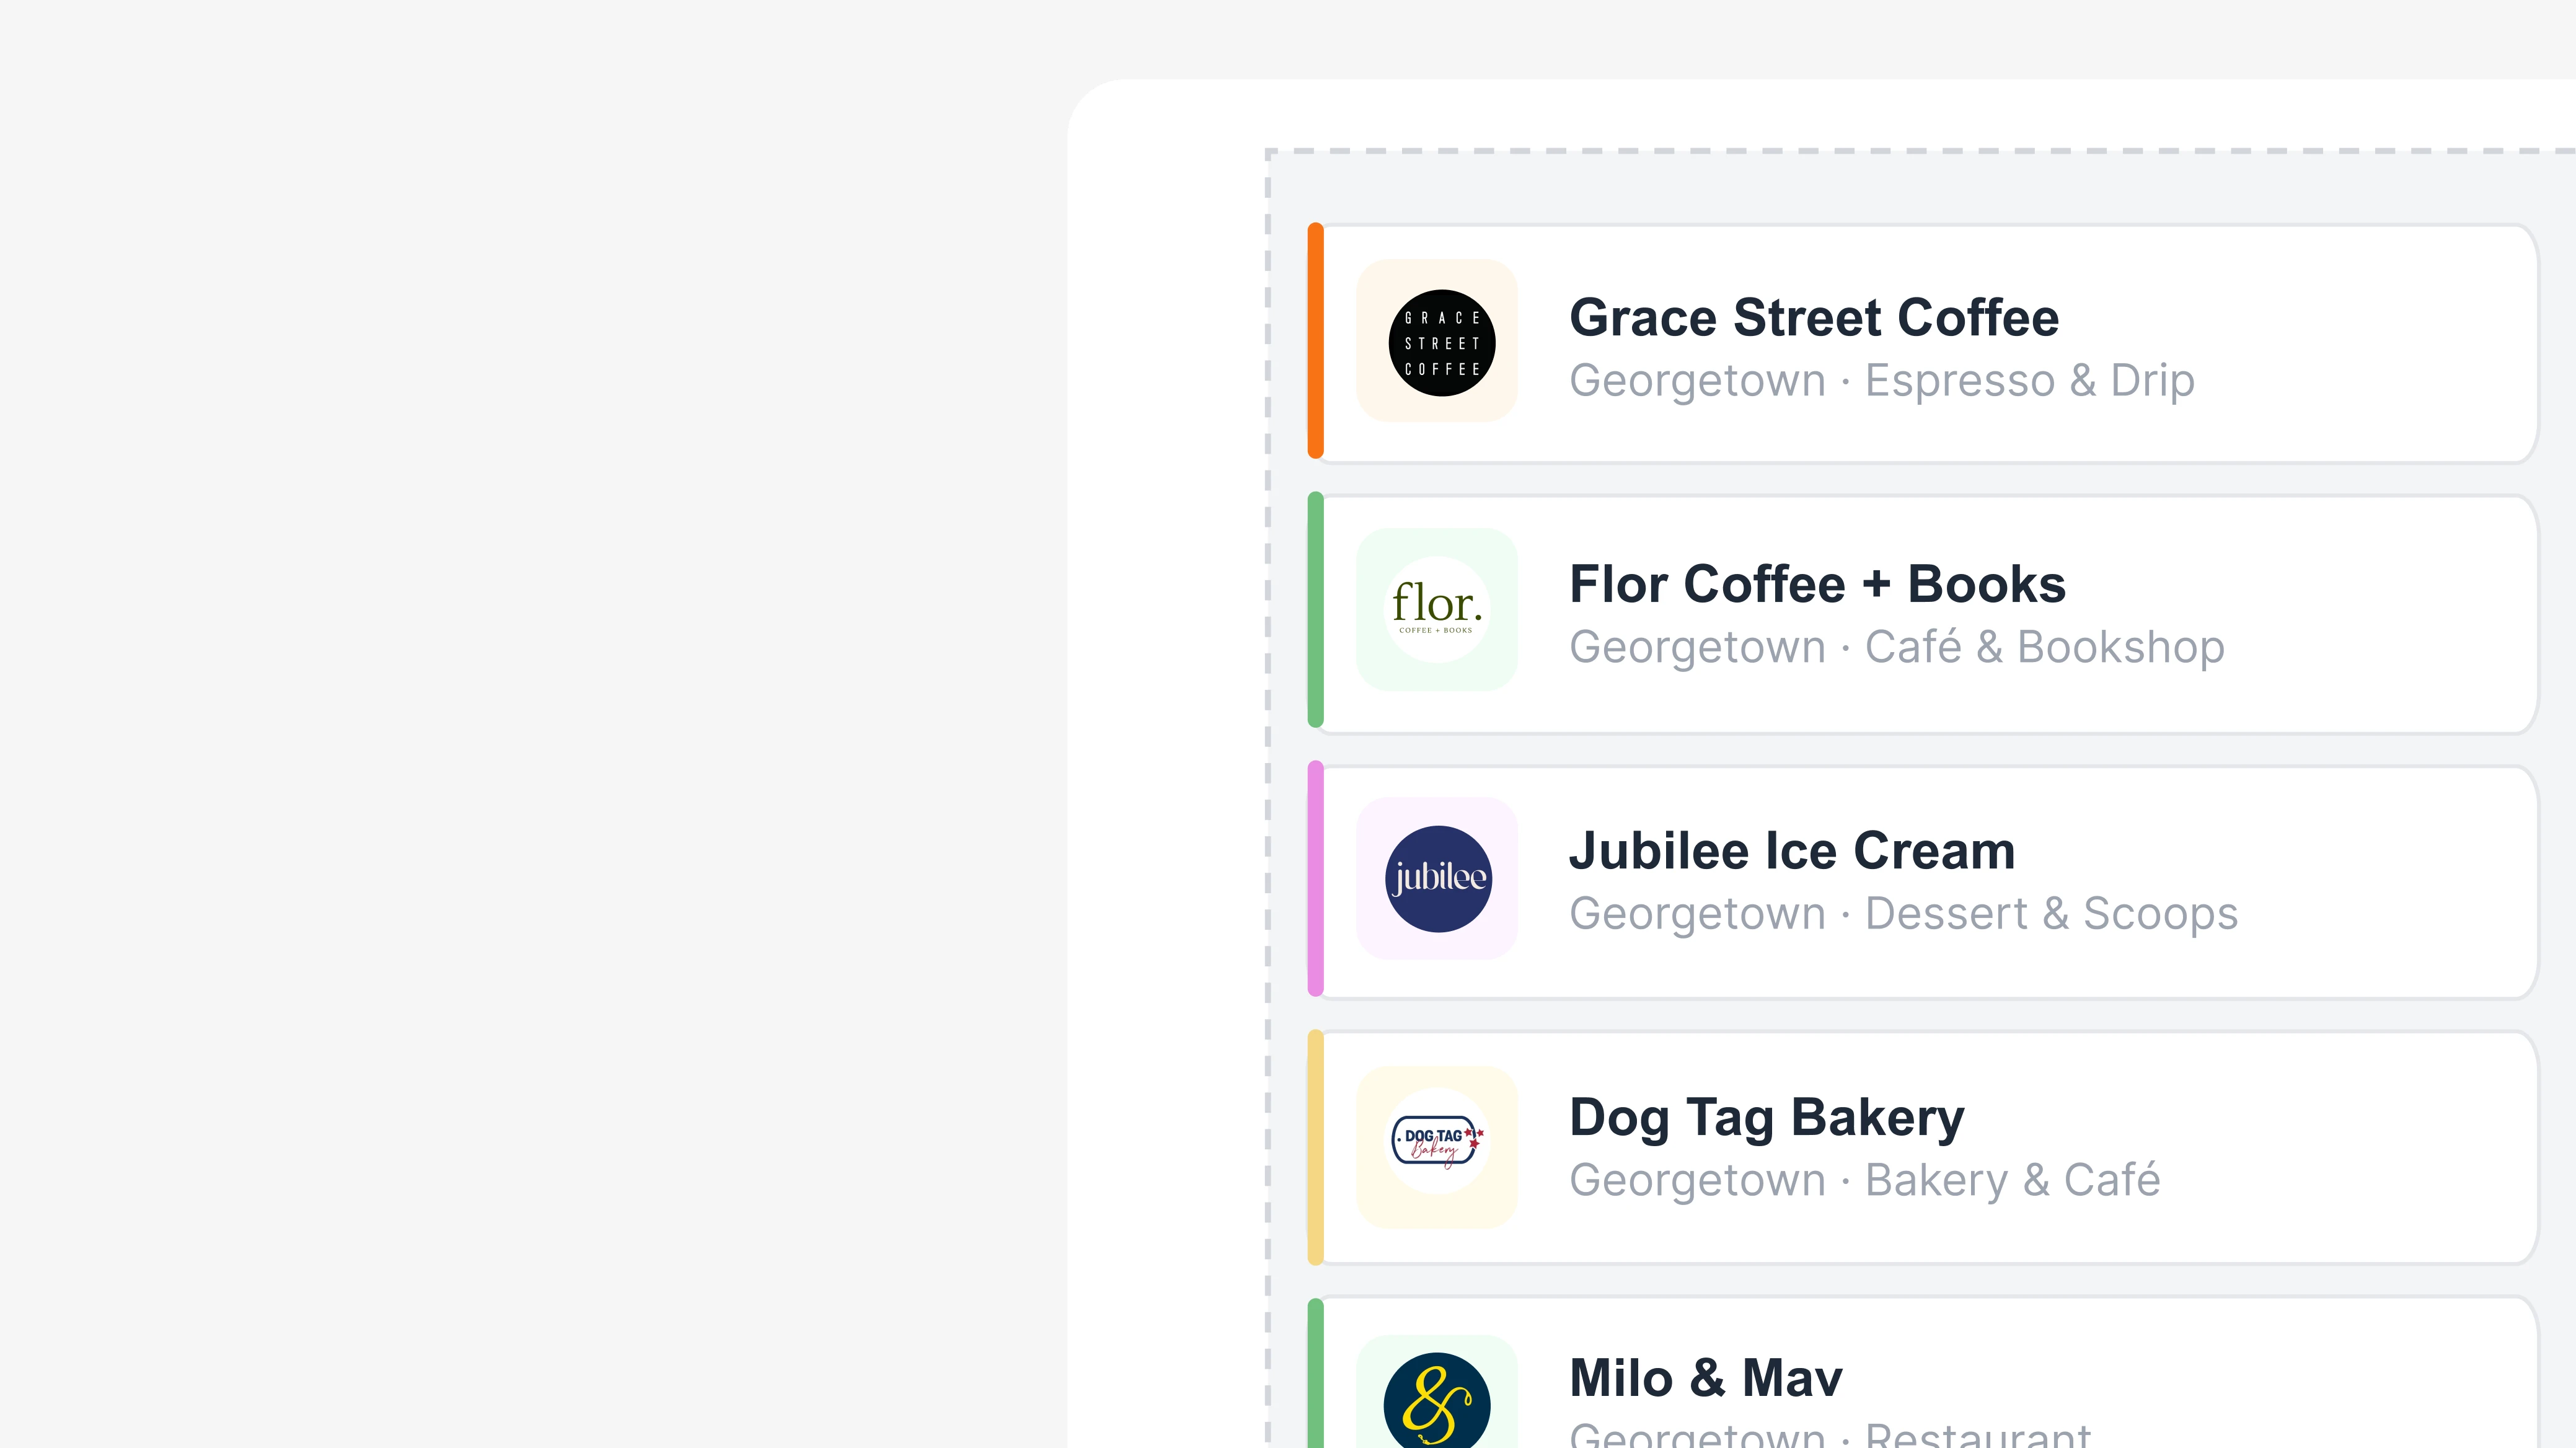Screen dimensions: 2576x1448
Task: Click the Grace Street Coffee round logo
Action: pyautogui.click(x=1441, y=343)
